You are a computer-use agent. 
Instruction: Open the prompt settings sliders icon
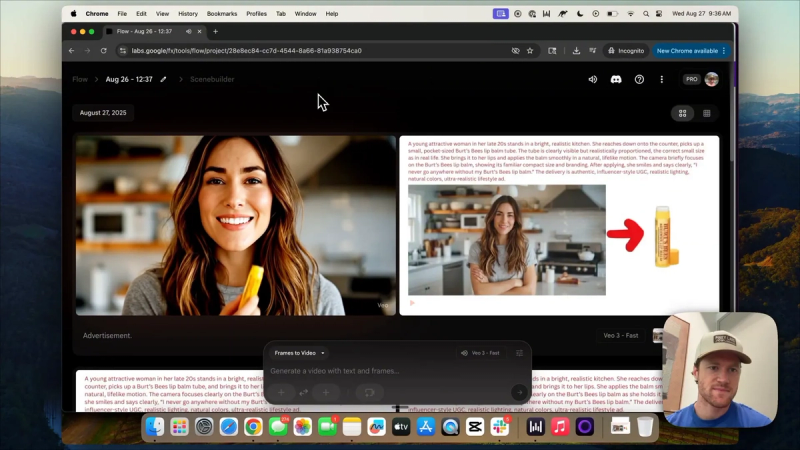tap(519, 353)
